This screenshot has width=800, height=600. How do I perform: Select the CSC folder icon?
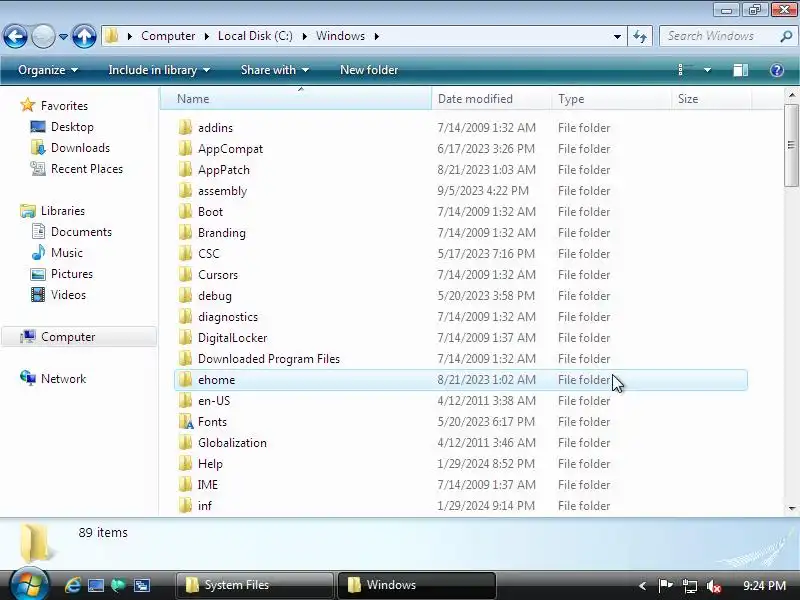click(185, 254)
